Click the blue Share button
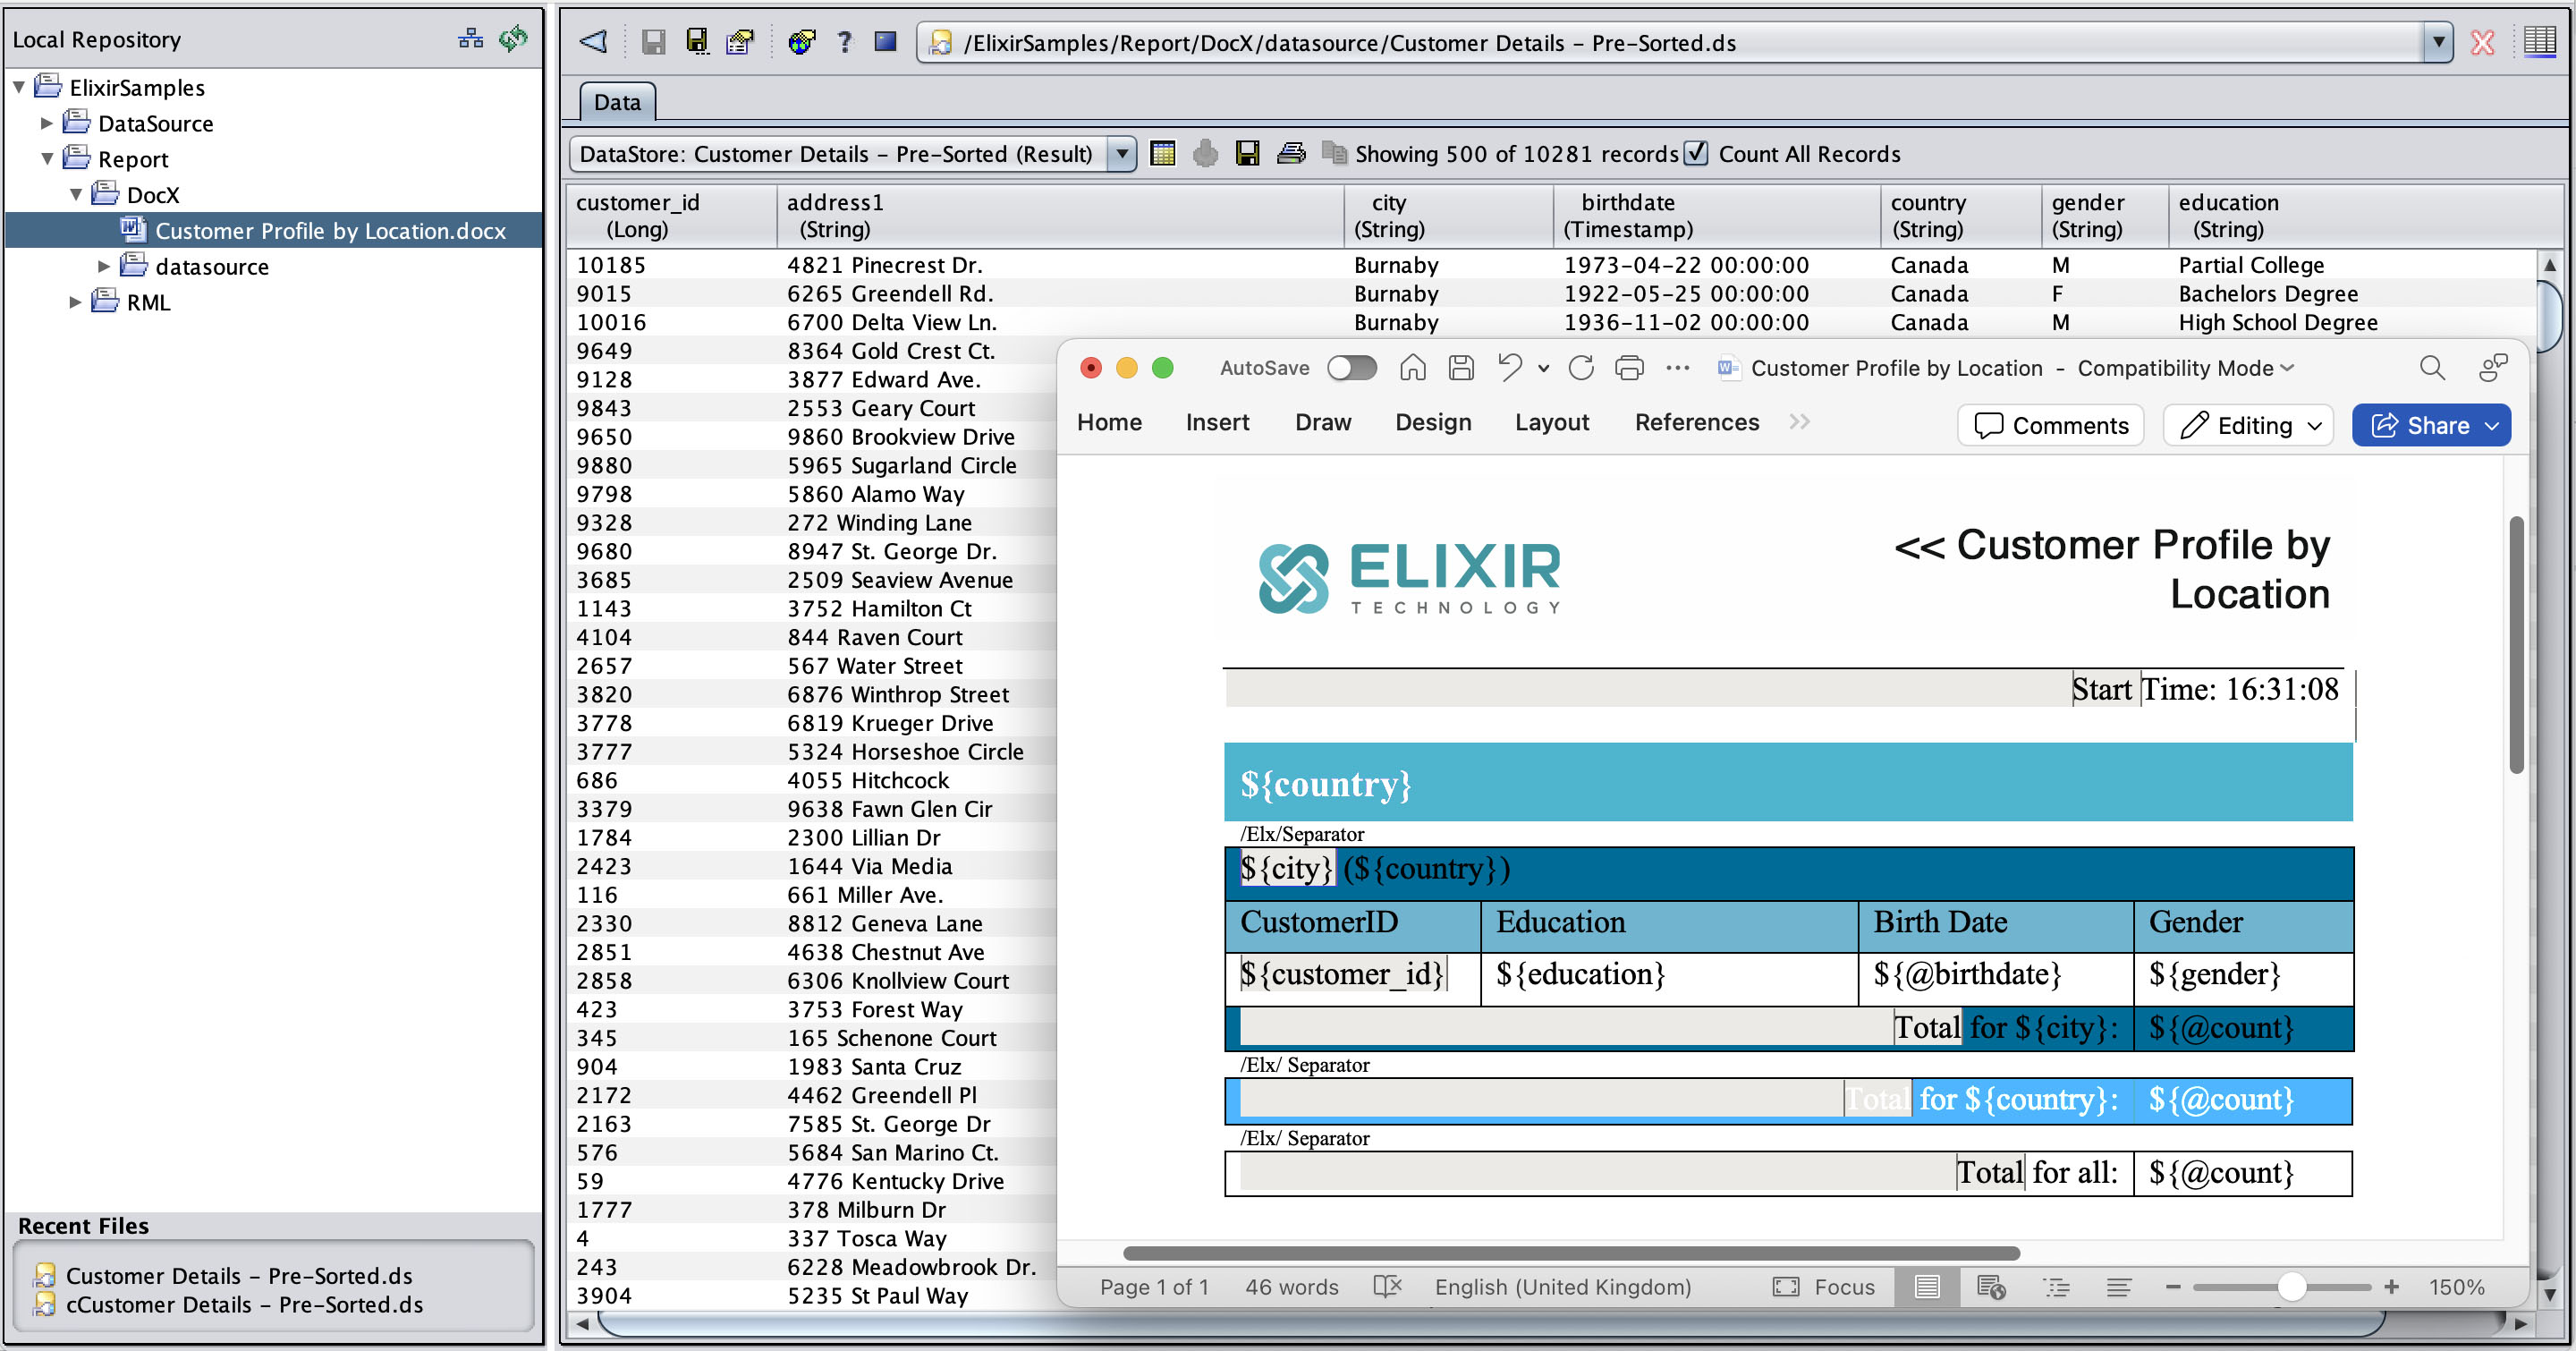Screen dimensions: 2576x1351 [x=2431, y=425]
